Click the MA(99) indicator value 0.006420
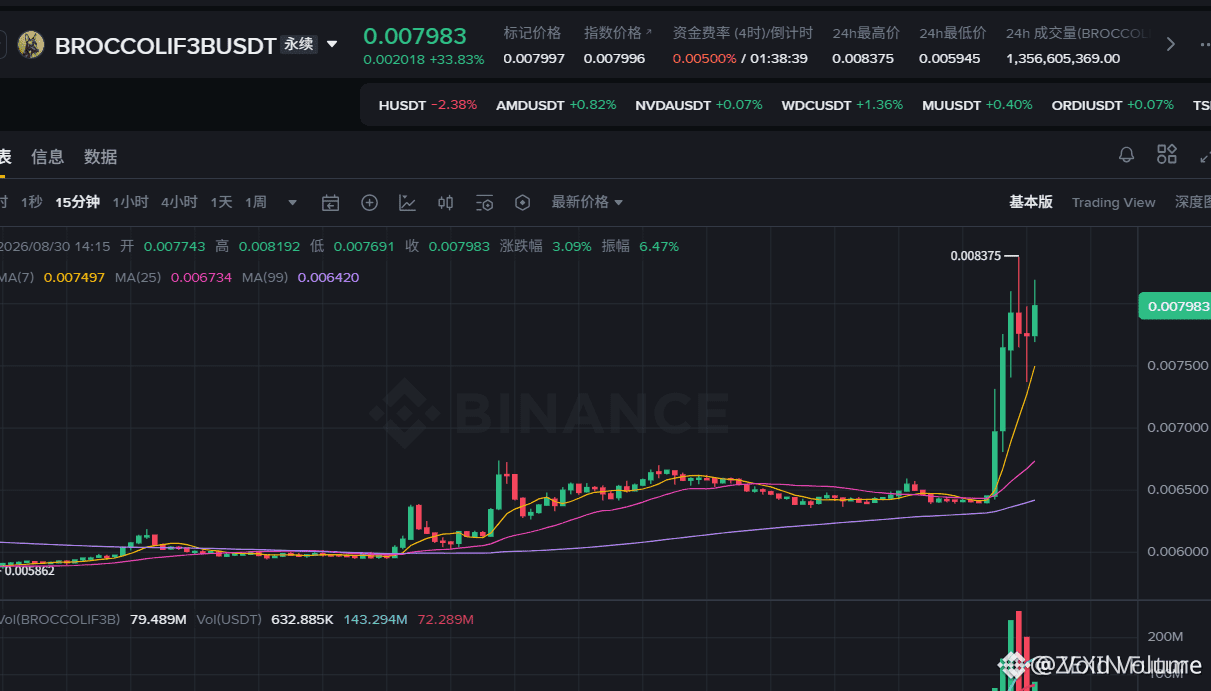 [328, 277]
